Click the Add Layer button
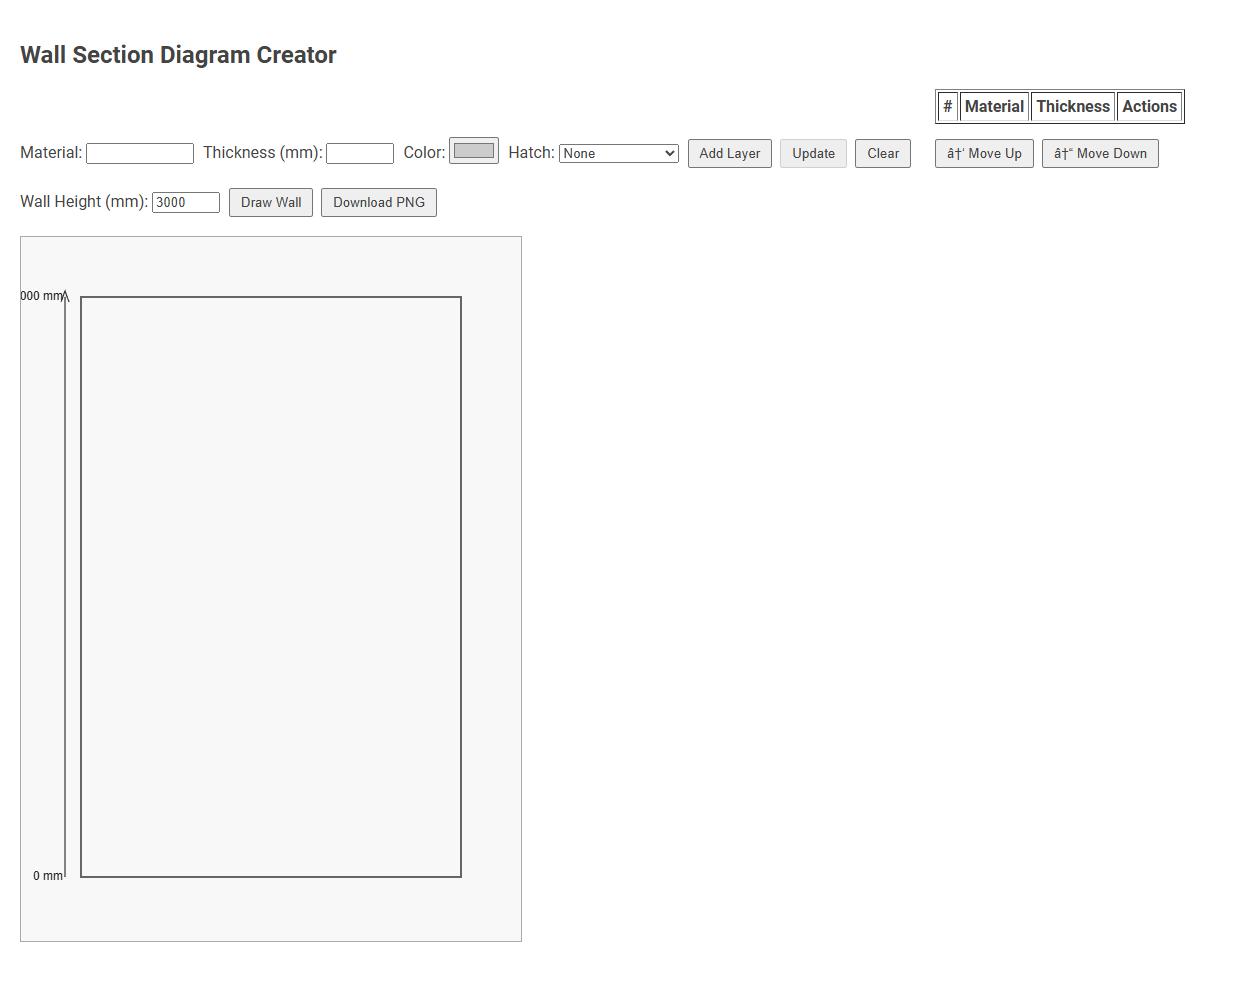This screenshot has height=1002, width=1248. [729, 153]
